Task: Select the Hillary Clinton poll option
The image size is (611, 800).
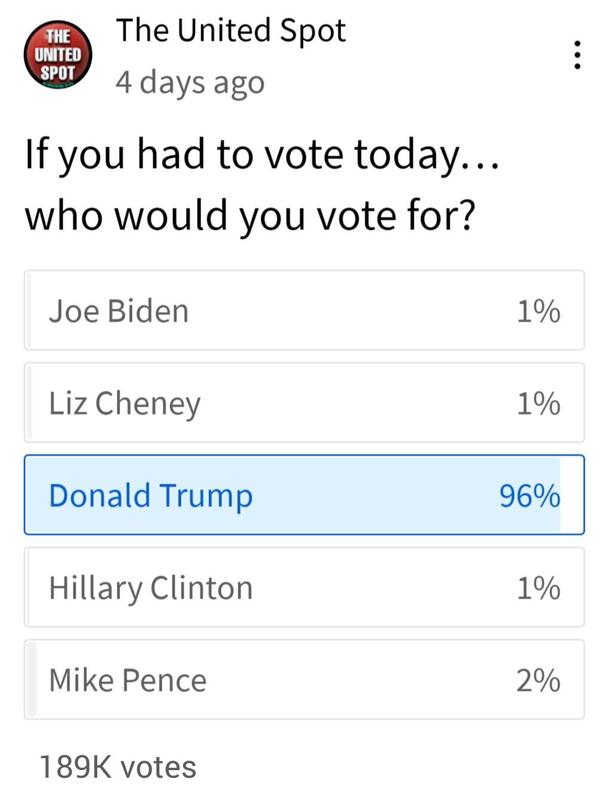Action: [x=304, y=587]
